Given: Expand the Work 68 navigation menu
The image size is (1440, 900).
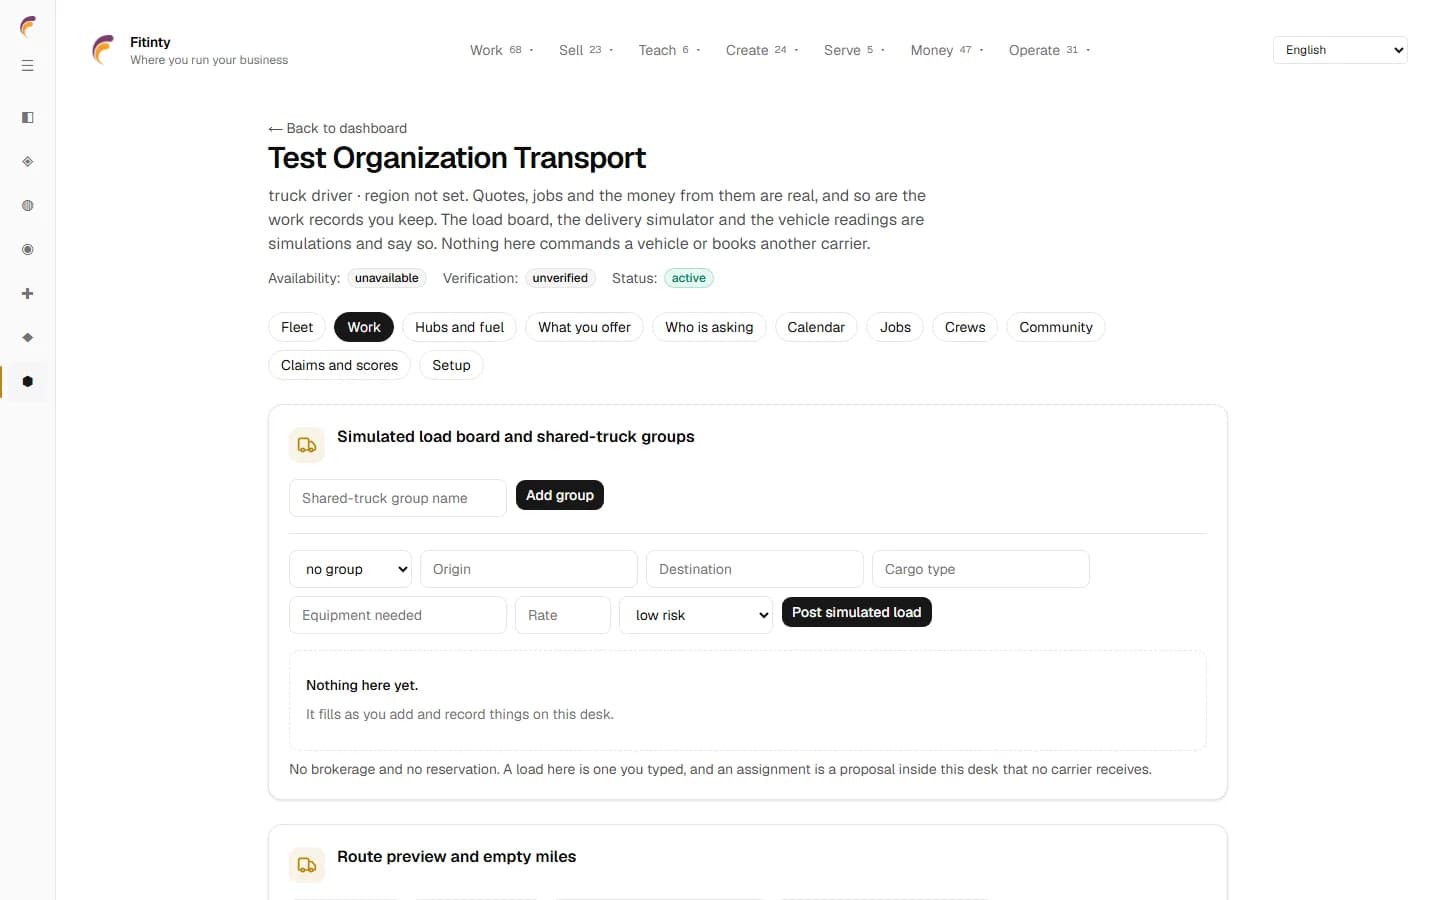Looking at the screenshot, I should click(x=502, y=50).
